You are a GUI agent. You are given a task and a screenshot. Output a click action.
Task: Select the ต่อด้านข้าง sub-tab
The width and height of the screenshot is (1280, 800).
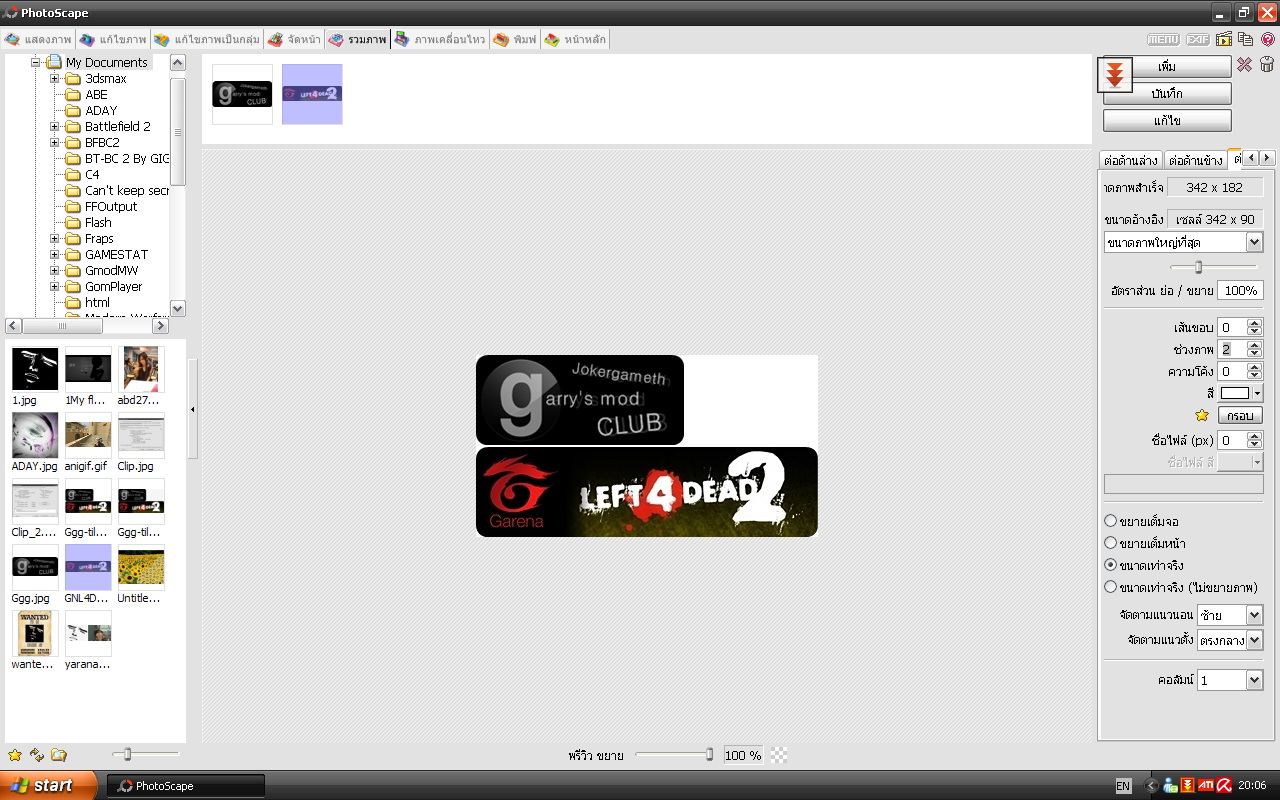pos(1195,160)
